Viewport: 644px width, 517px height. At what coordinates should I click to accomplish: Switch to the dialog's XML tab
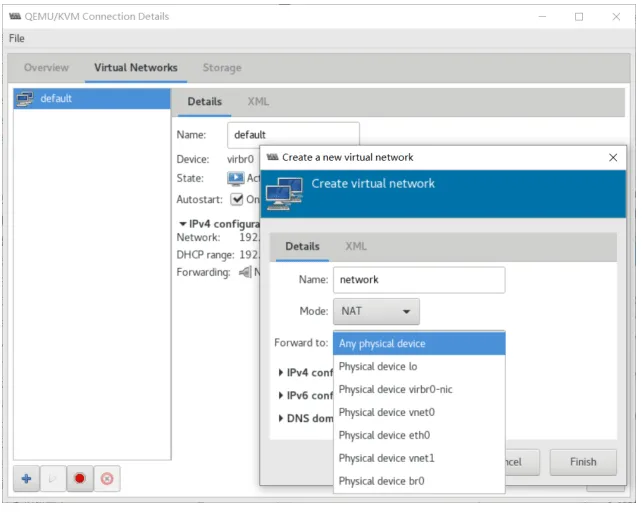[356, 246]
